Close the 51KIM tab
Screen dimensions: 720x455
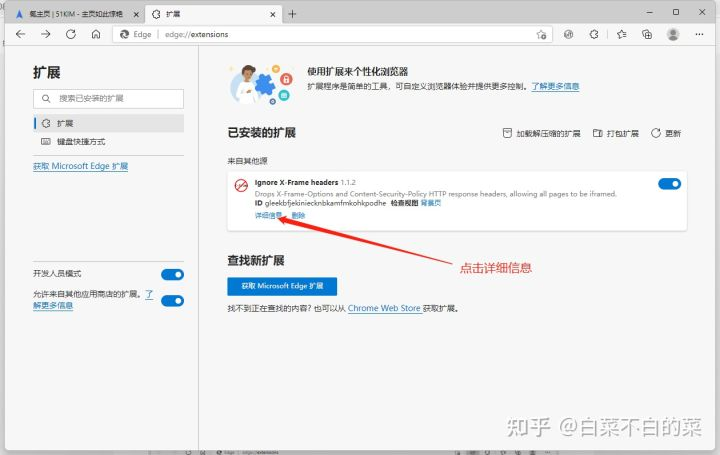tap(136, 14)
